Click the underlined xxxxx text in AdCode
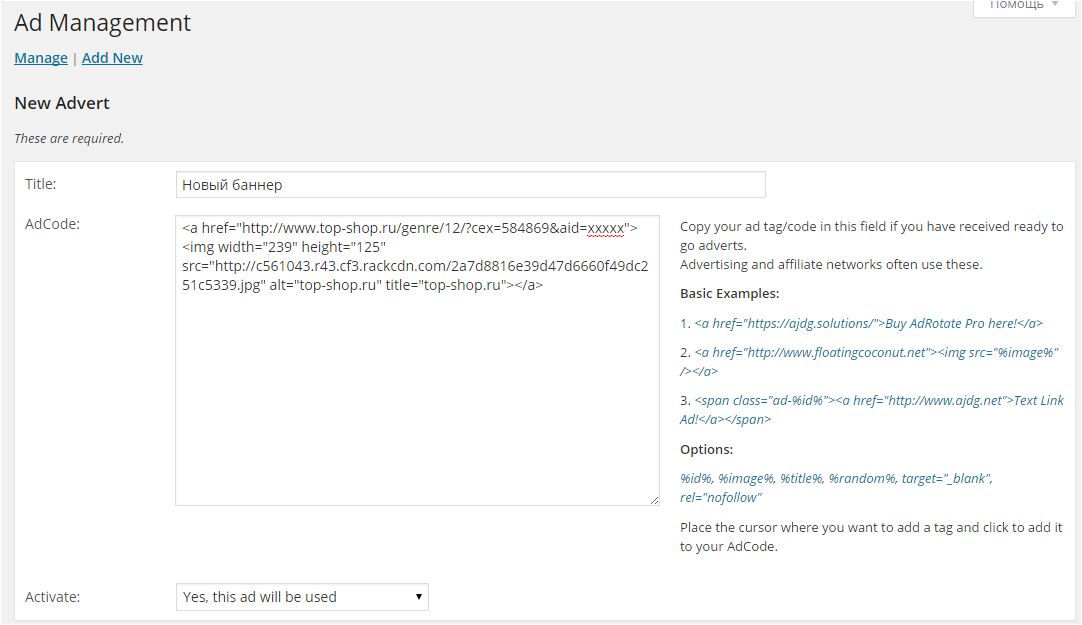 coord(605,228)
